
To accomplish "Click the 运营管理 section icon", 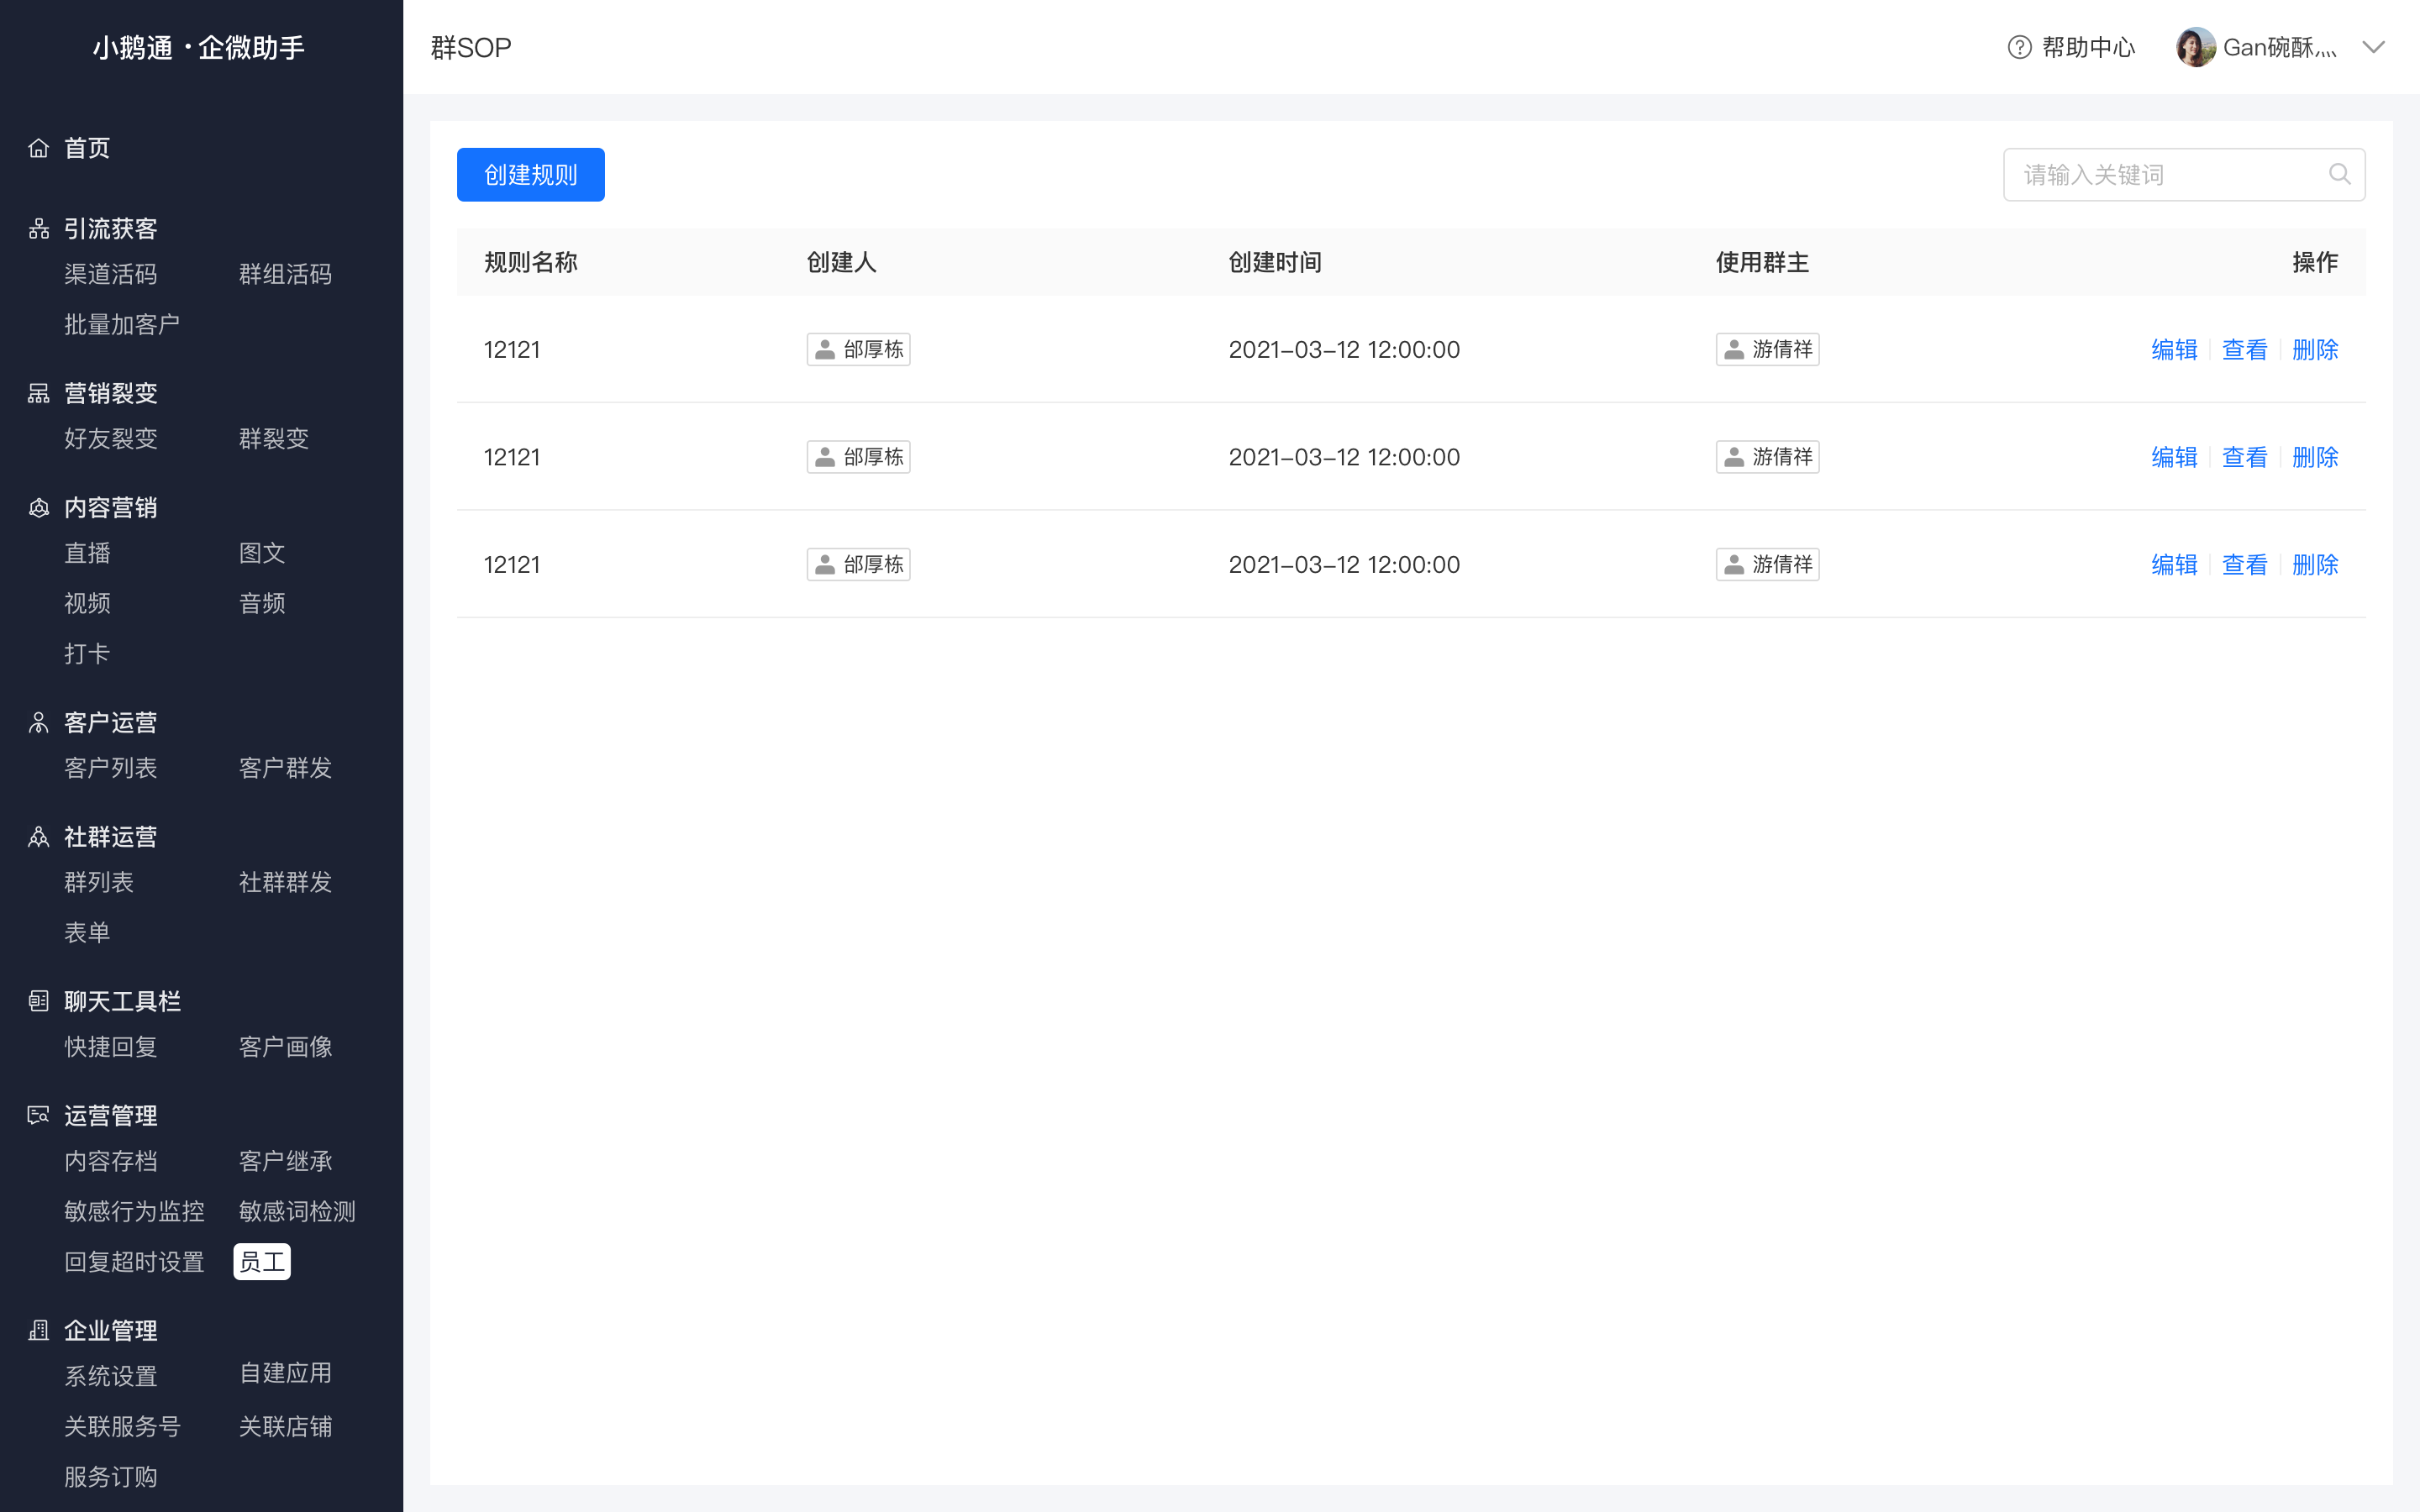I will pyautogui.click(x=39, y=1115).
